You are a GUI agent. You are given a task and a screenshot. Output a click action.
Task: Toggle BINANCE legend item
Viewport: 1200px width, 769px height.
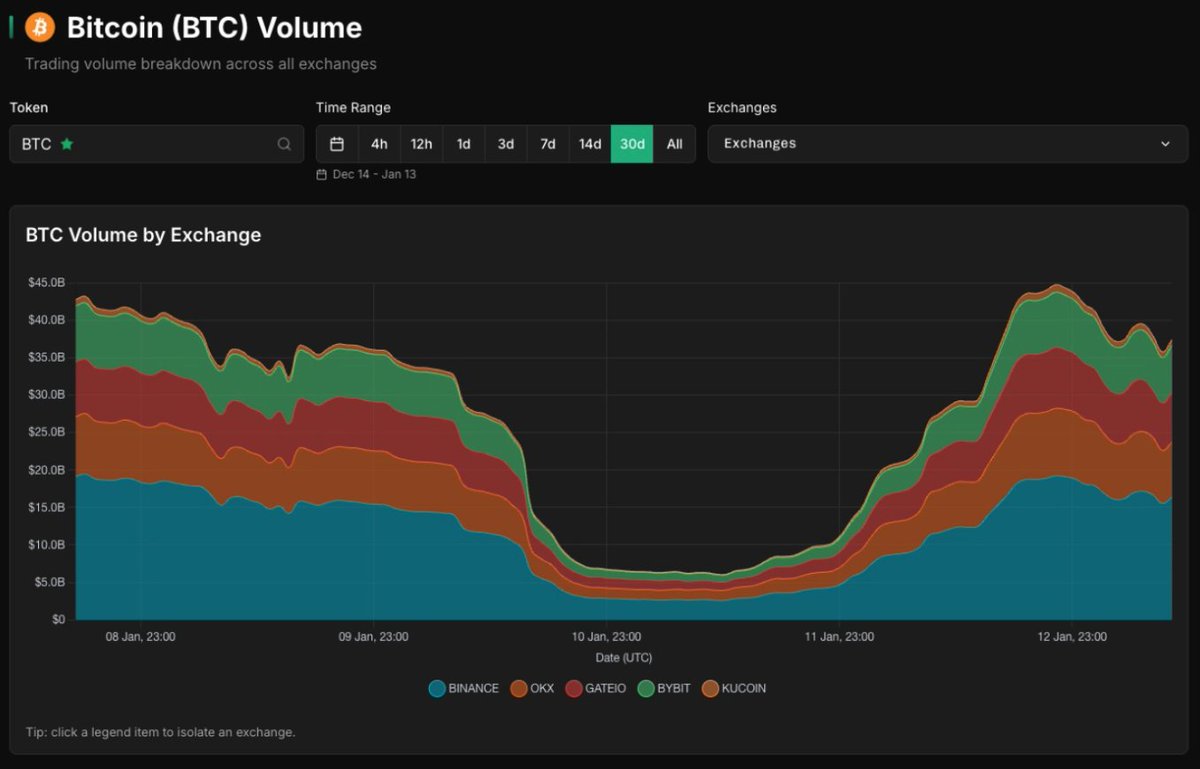click(x=463, y=688)
